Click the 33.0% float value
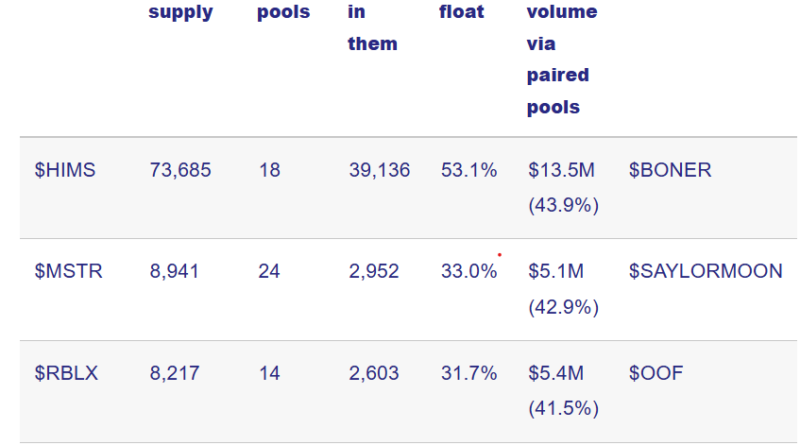800x445 pixels. coord(469,271)
